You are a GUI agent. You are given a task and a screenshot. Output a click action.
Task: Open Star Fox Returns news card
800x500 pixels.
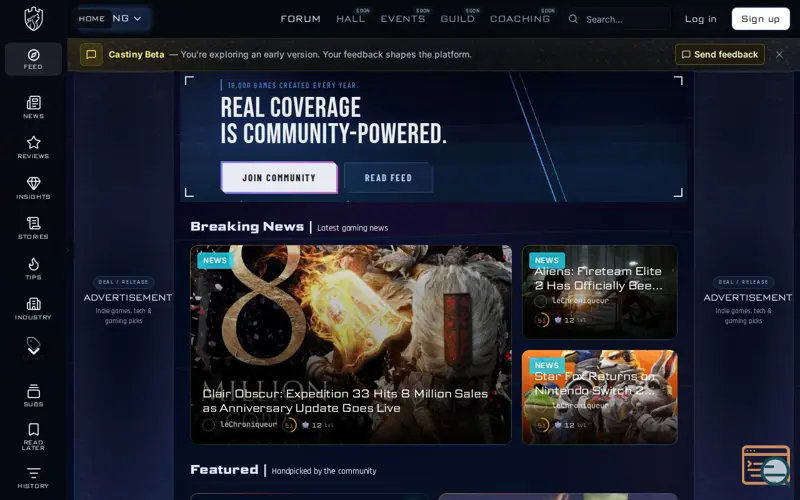tap(599, 397)
